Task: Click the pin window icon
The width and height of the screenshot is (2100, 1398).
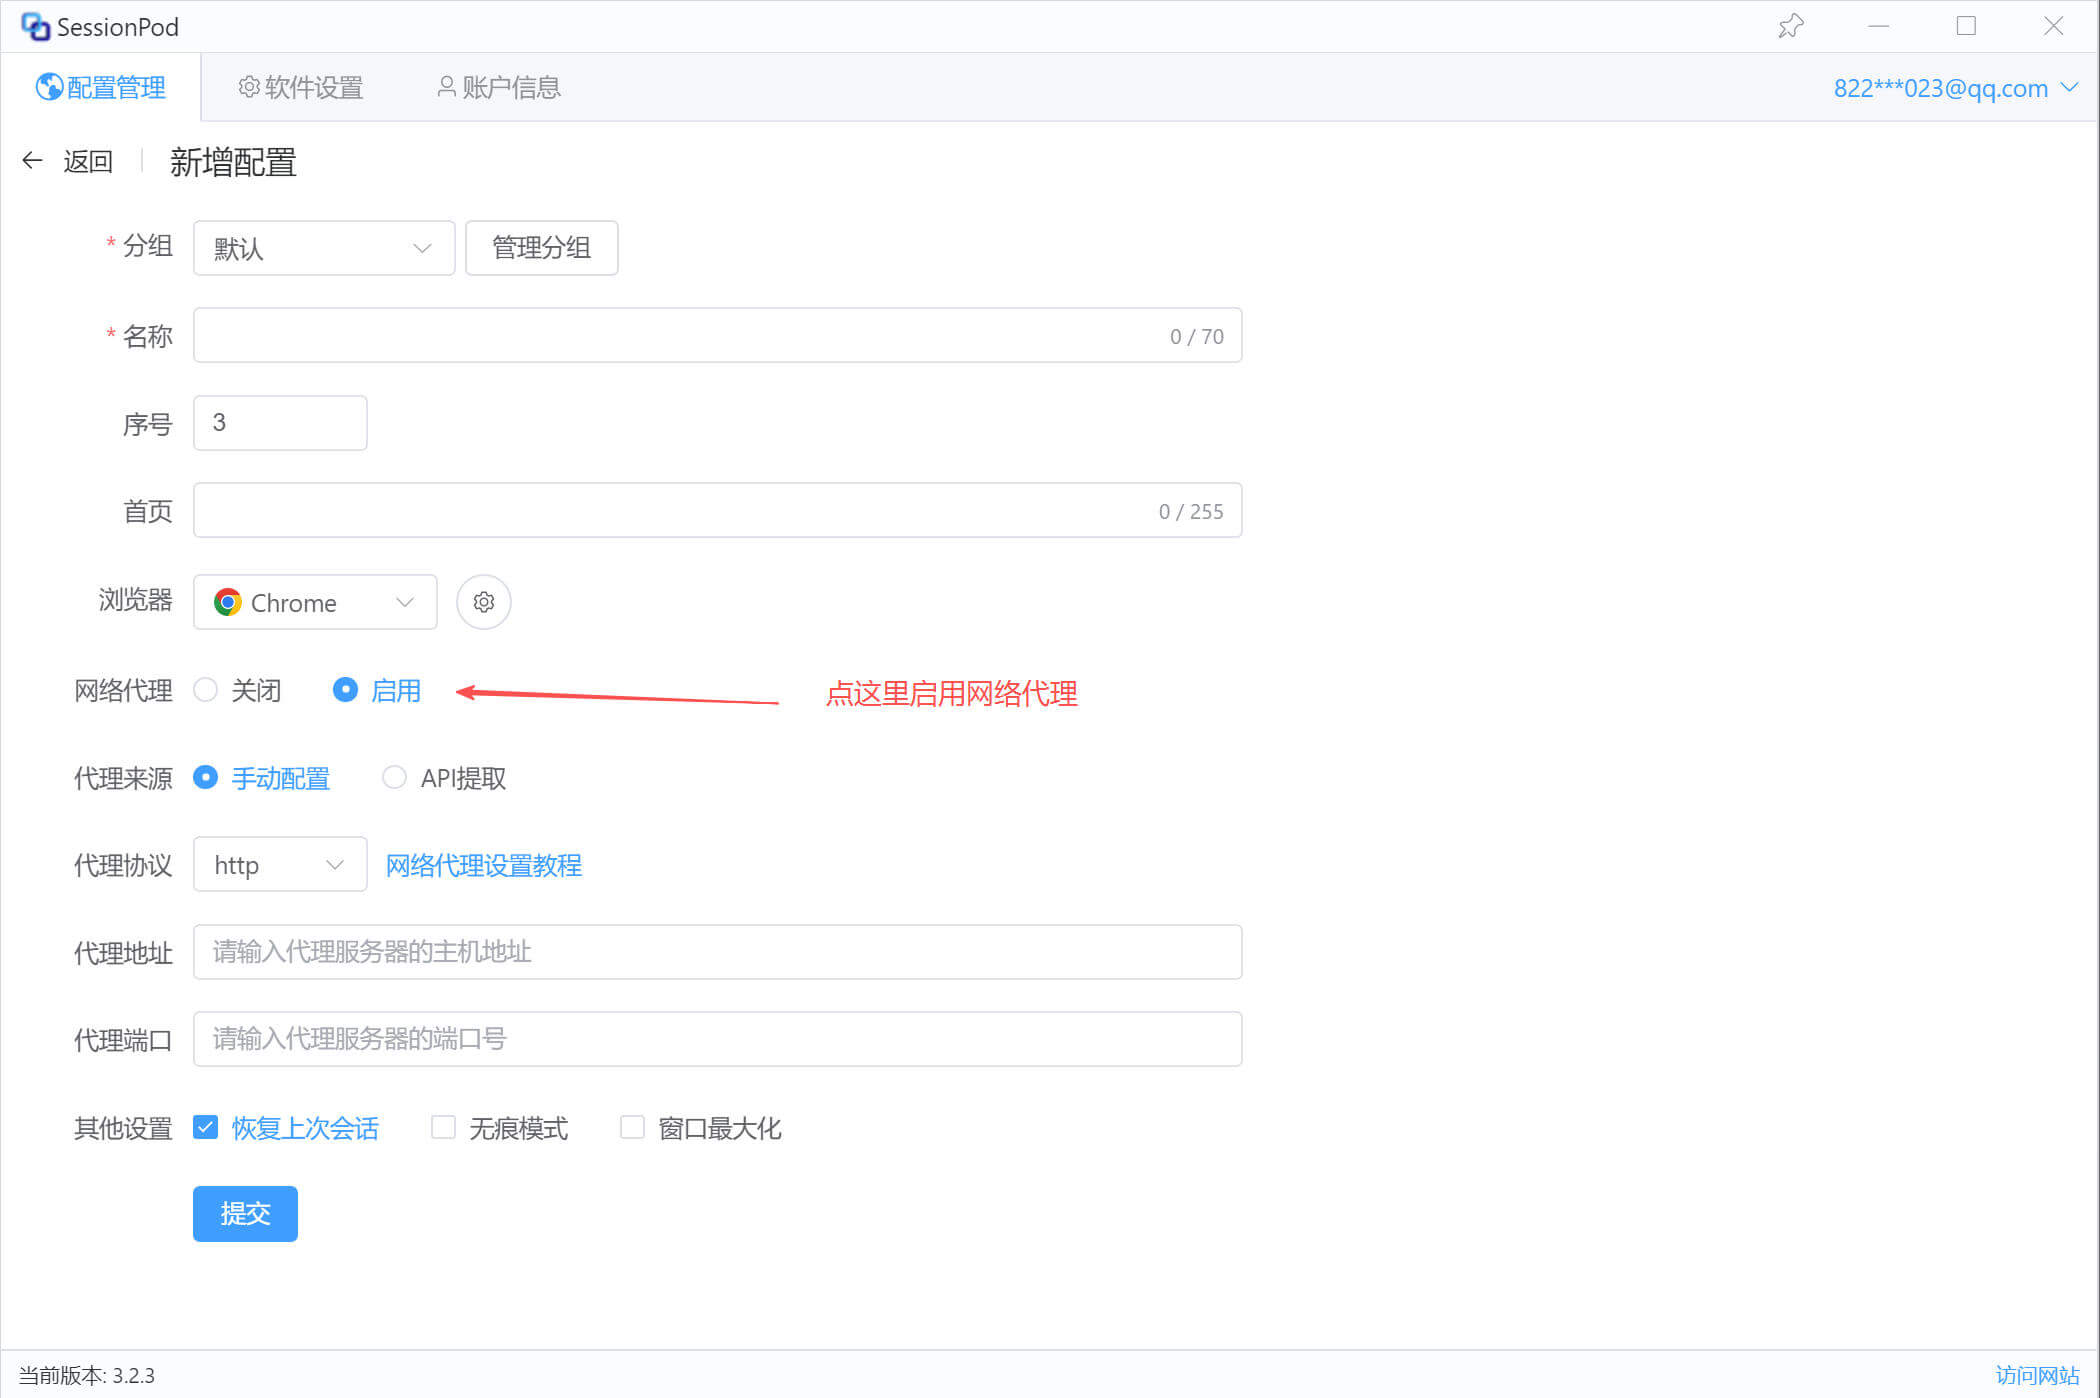Action: coord(1790,26)
